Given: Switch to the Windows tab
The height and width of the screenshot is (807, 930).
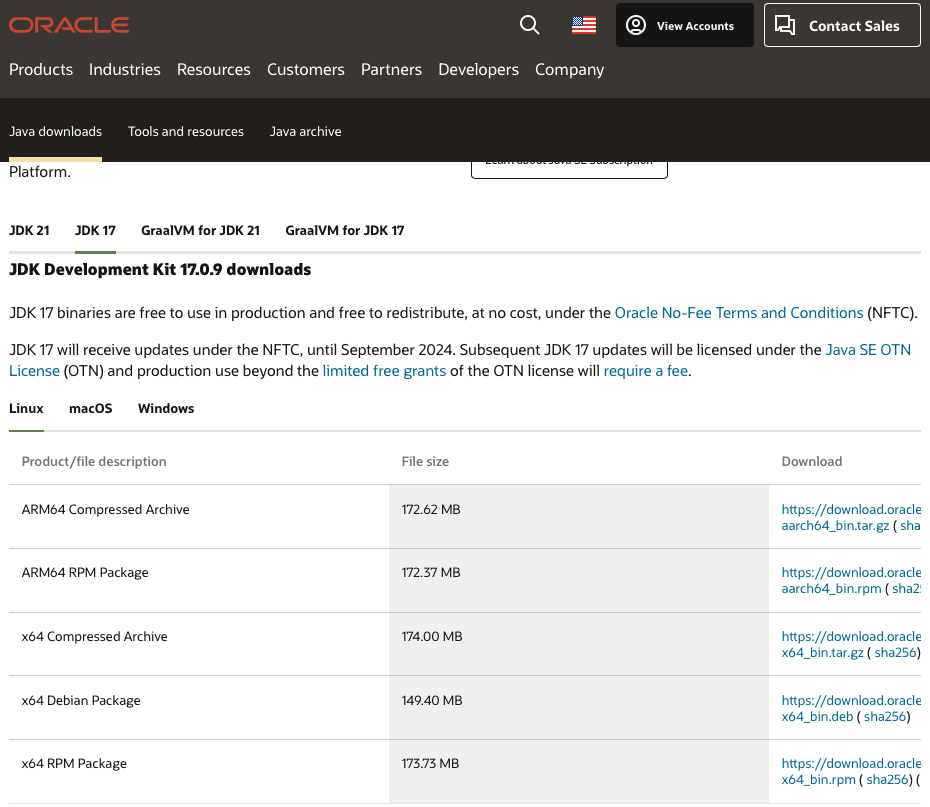Looking at the screenshot, I should [166, 408].
